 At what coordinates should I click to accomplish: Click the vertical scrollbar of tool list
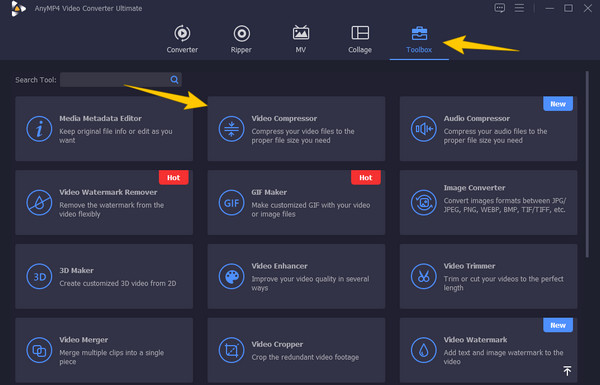coord(587,165)
